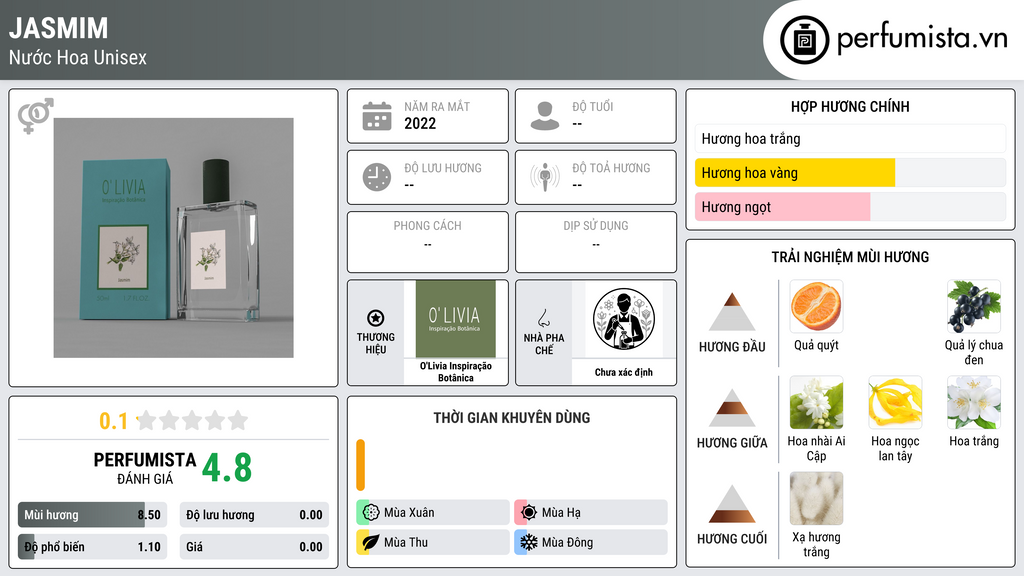Click the green 4.8 Perfumista score

227,468
